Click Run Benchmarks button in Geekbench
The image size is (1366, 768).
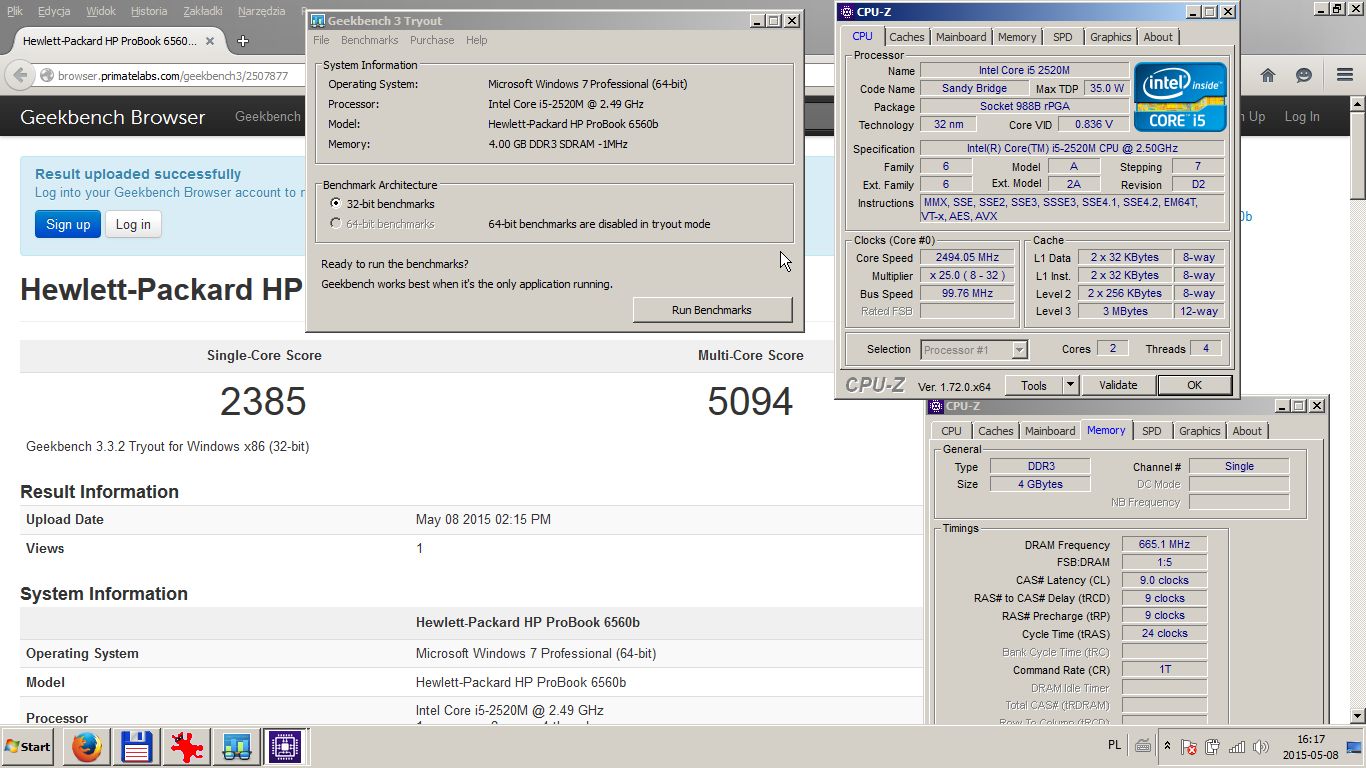tap(712, 310)
